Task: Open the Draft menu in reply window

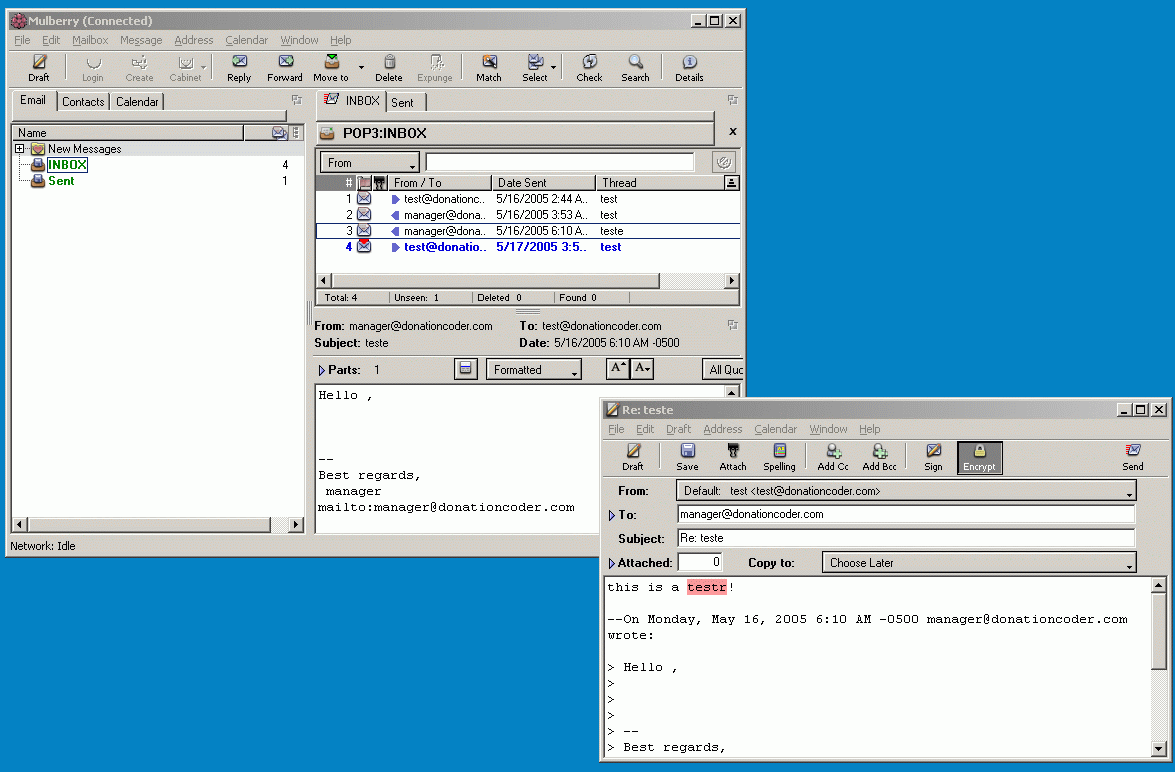Action: click(678, 429)
